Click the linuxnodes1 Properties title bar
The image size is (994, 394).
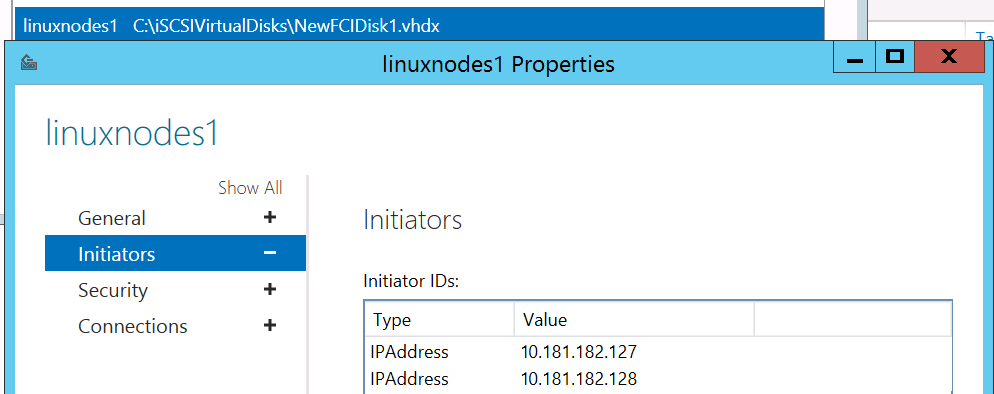tap(498, 64)
